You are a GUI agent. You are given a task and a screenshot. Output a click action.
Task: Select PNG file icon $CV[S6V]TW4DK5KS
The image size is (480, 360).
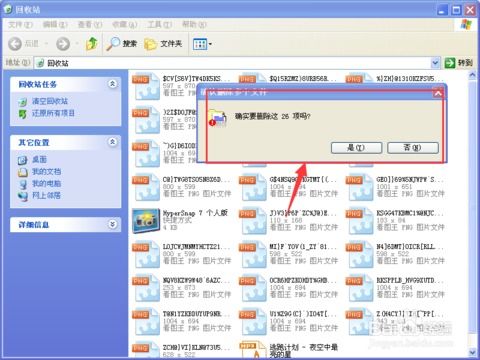coord(146,87)
